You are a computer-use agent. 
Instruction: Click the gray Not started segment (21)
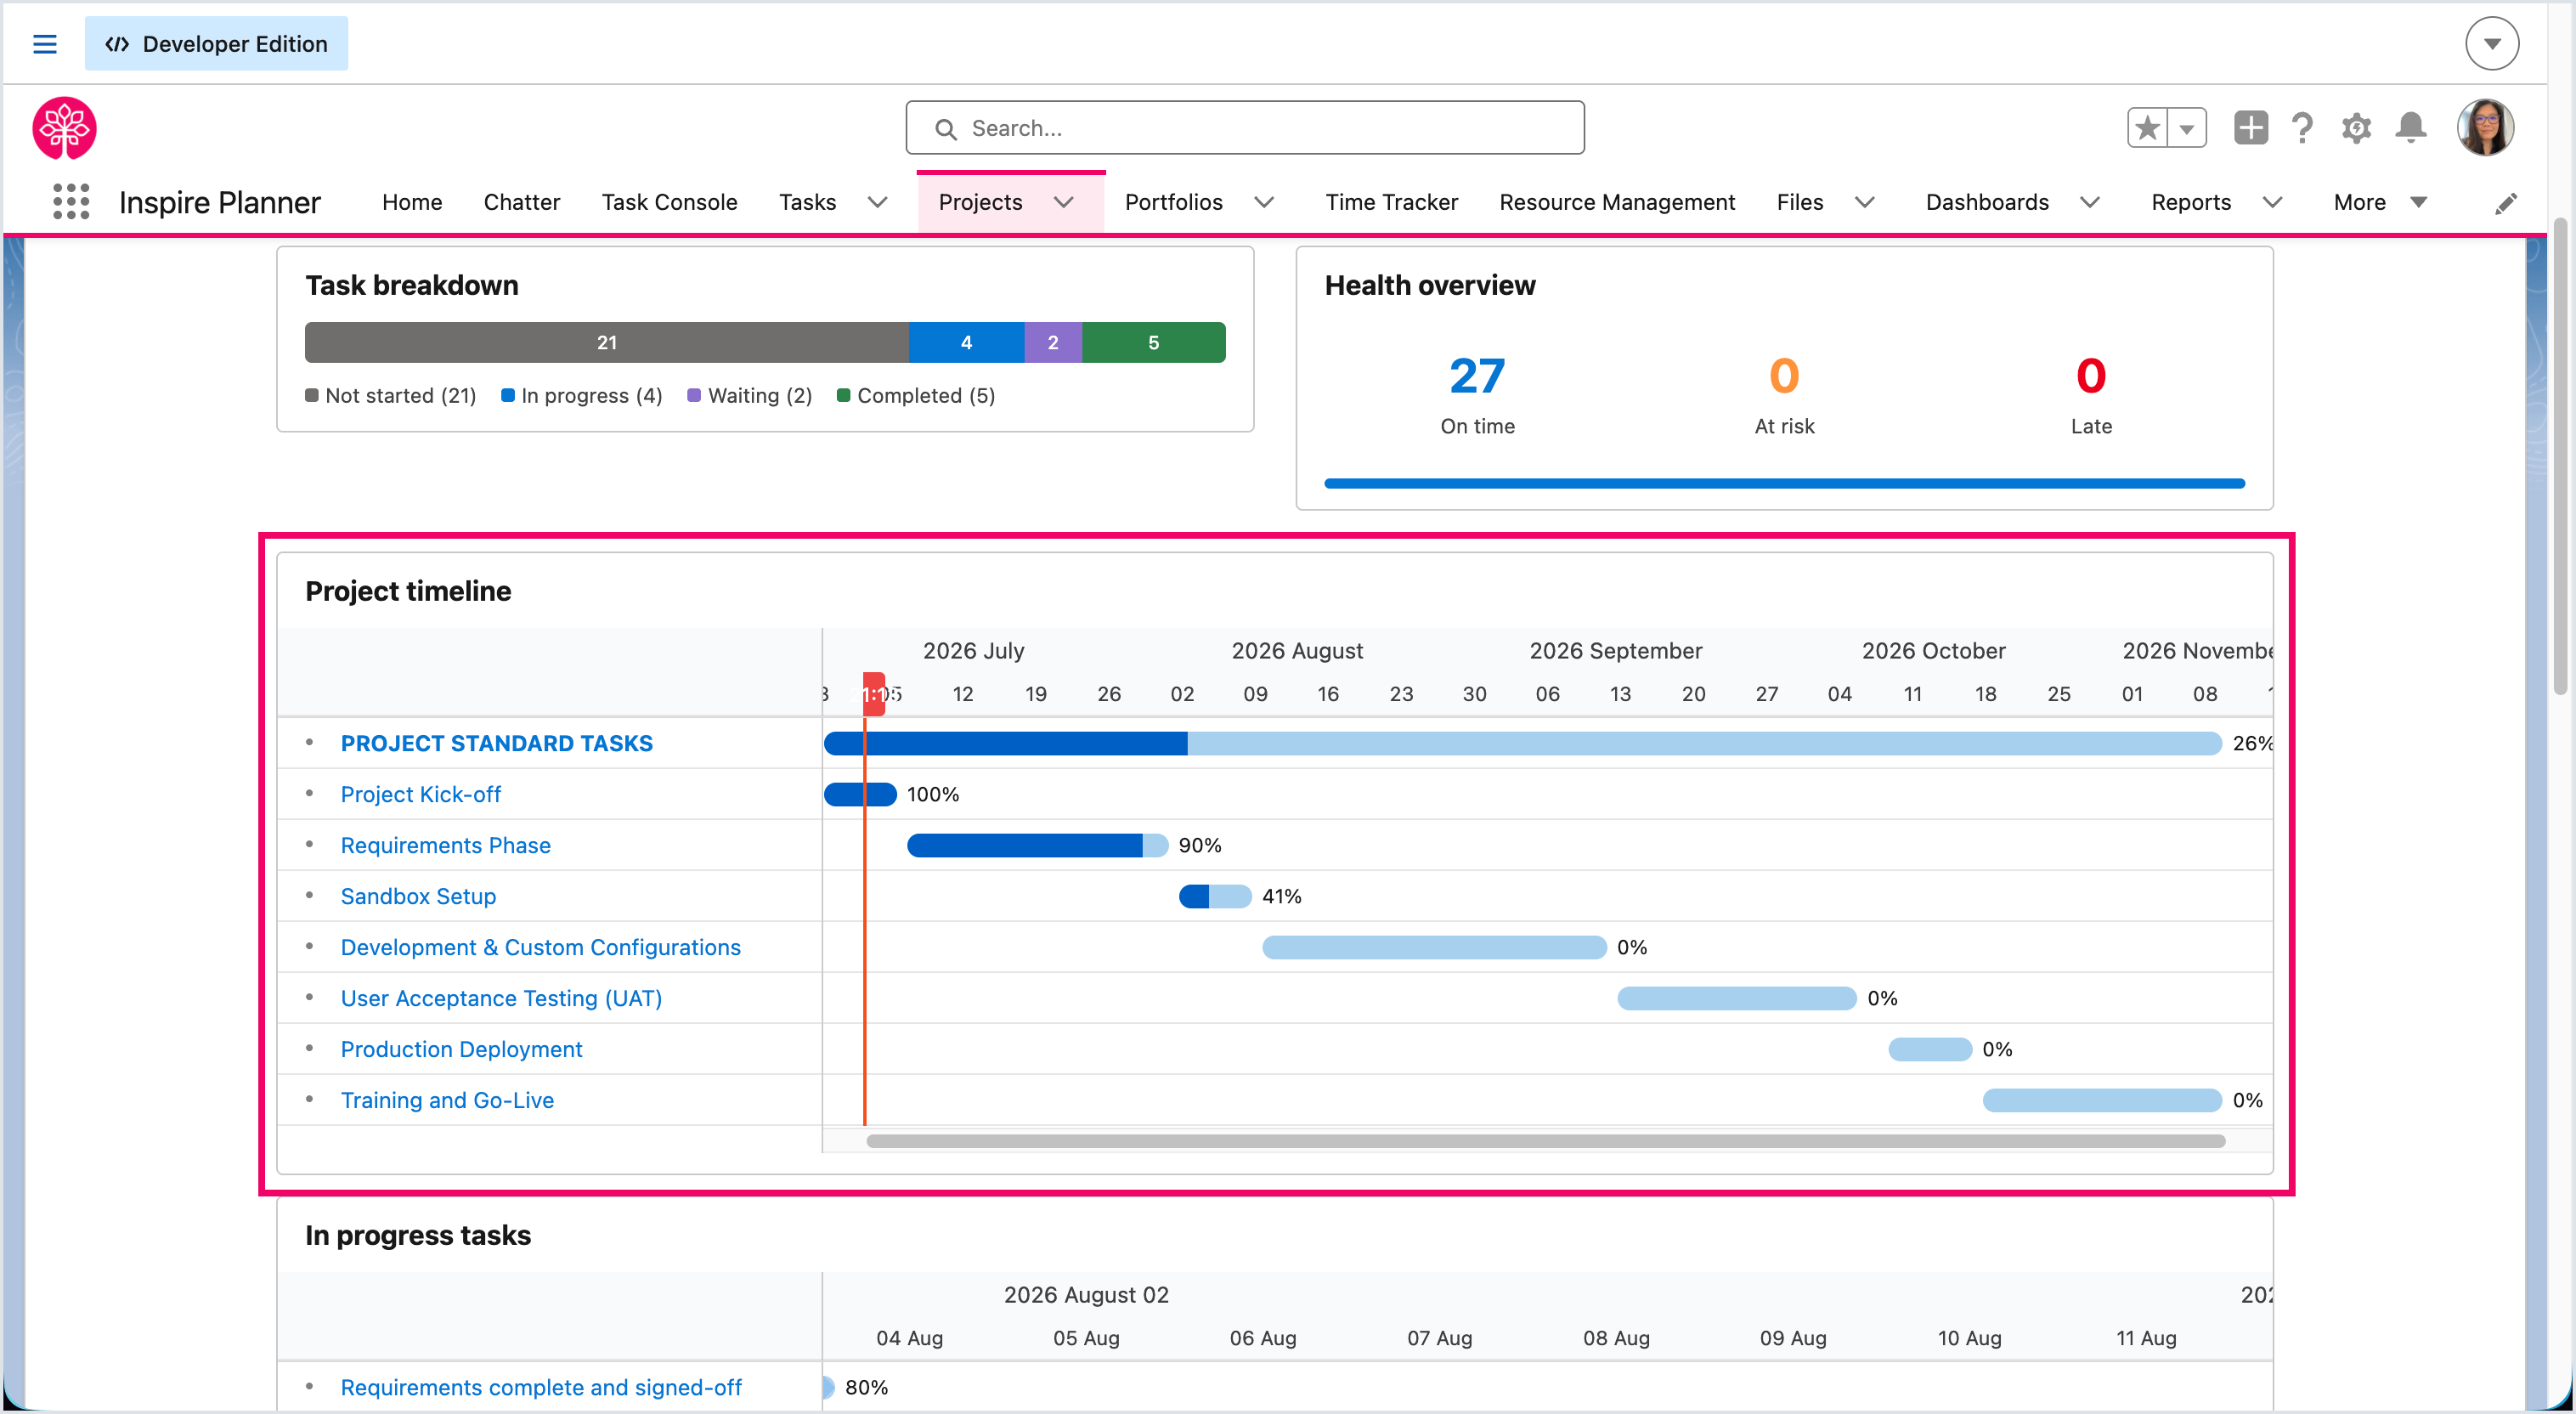607,342
